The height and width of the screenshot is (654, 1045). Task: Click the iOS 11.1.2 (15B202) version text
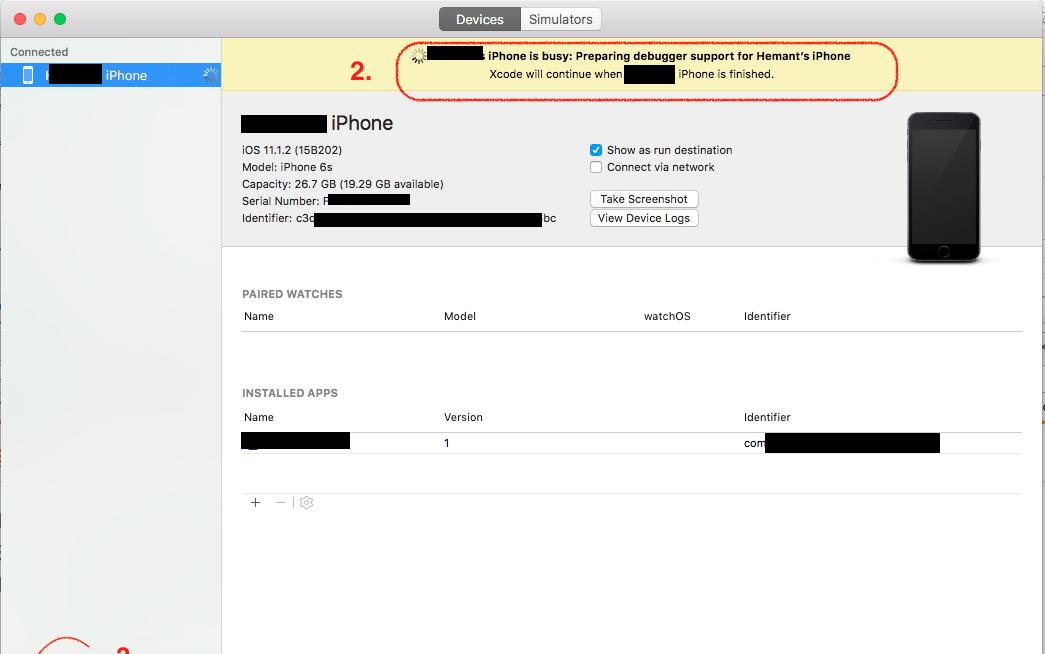tap(292, 150)
